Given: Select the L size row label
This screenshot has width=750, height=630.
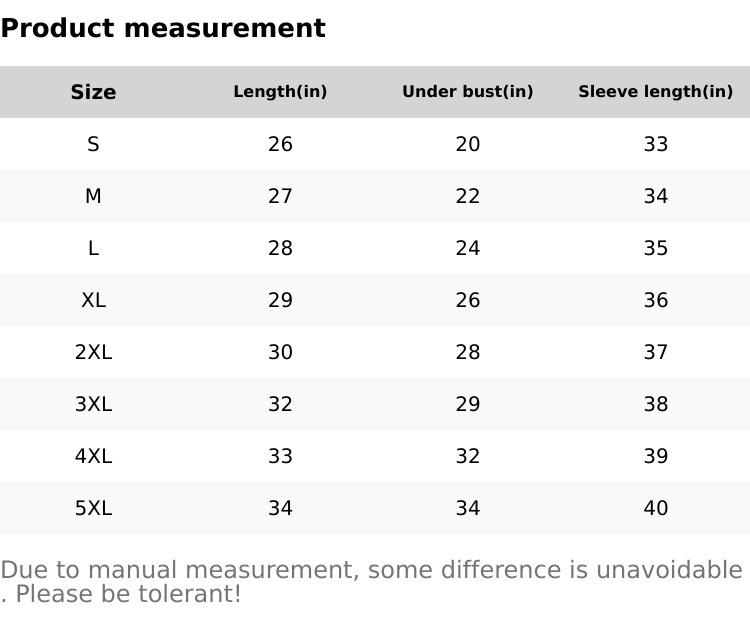Looking at the screenshot, I should (x=93, y=248).
